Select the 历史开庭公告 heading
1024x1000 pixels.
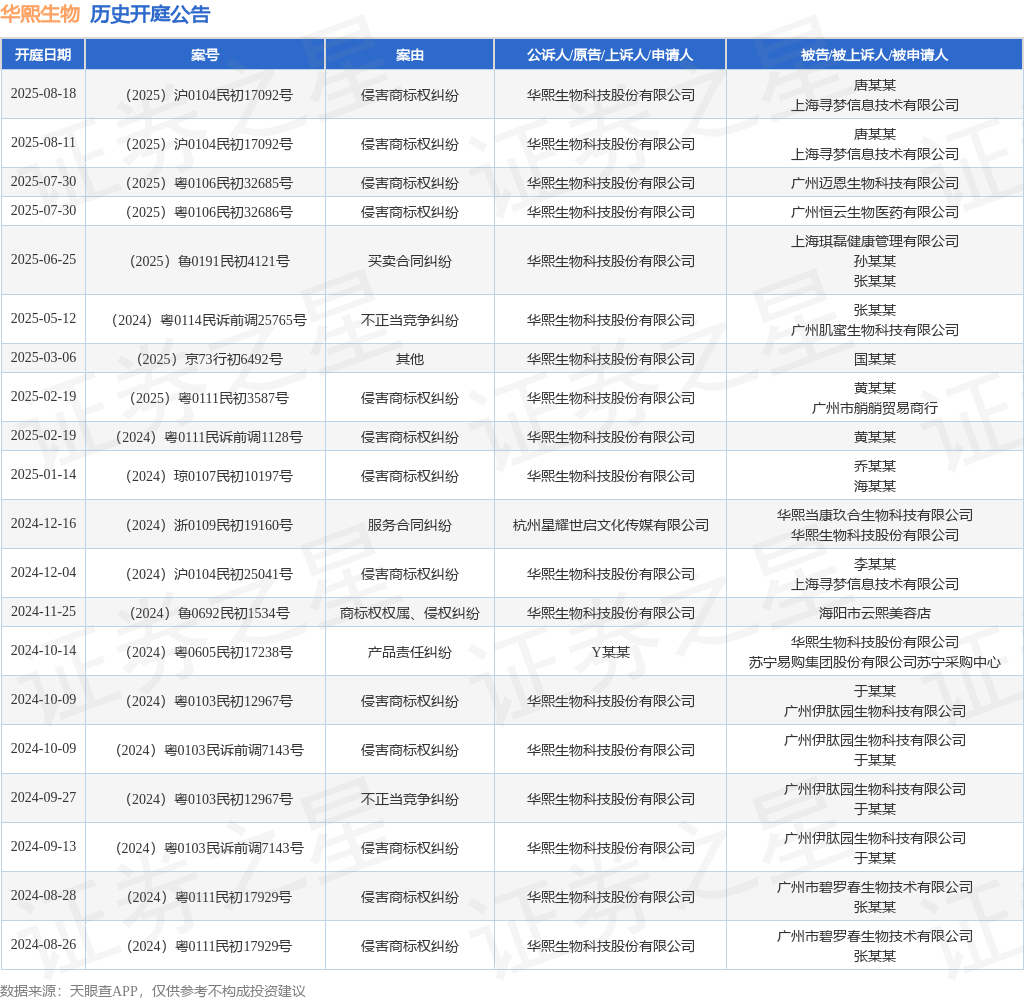point(150,14)
